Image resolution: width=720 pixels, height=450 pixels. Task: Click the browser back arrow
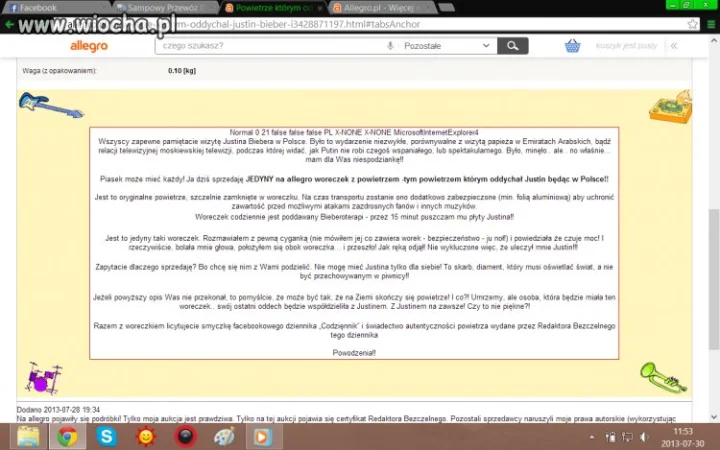click(9, 24)
